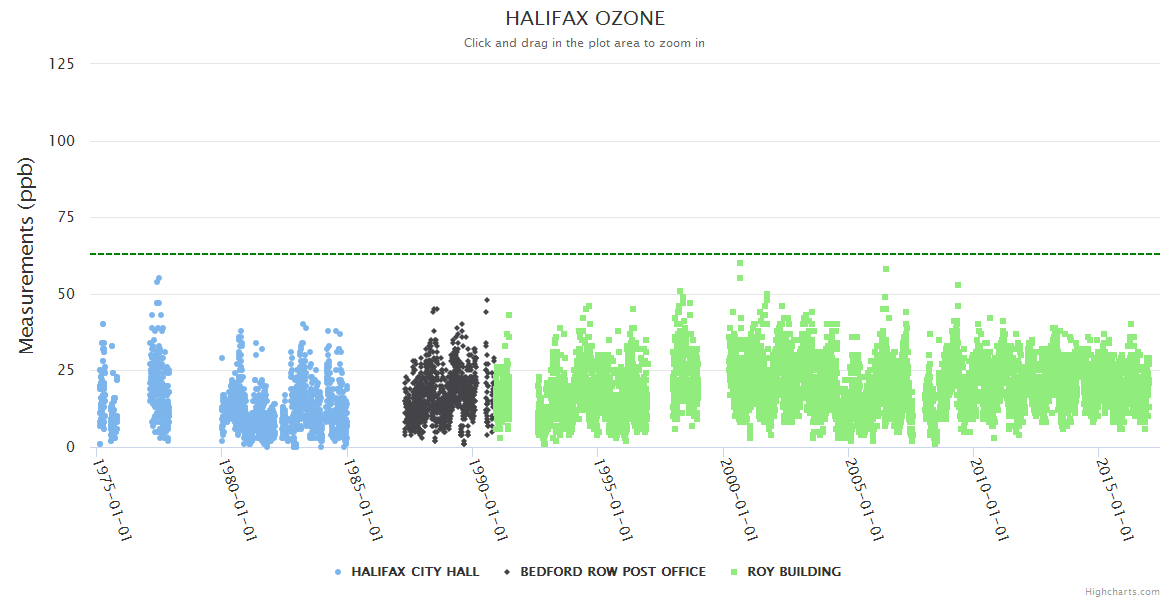Click the 2005-01-01 date tick label
The height and width of the screenshot is (600, 1170).
865,498
